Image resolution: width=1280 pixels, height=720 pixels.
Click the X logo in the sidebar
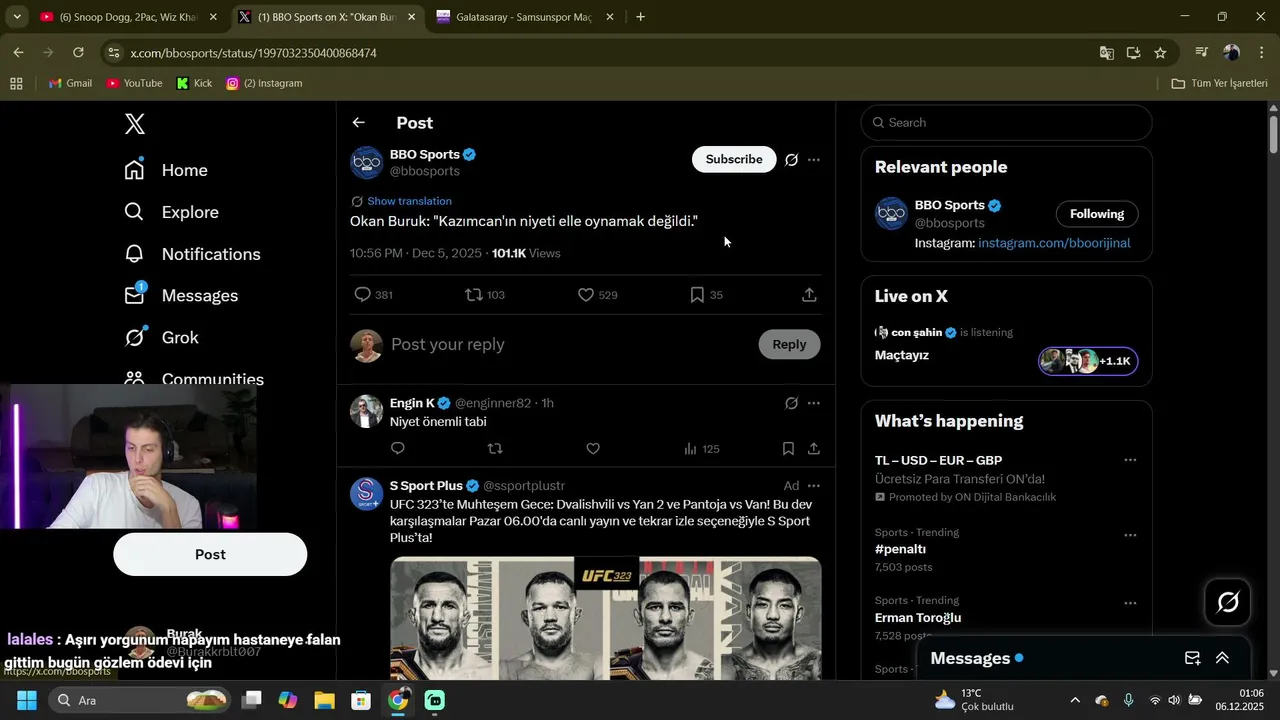pos(135,124)
